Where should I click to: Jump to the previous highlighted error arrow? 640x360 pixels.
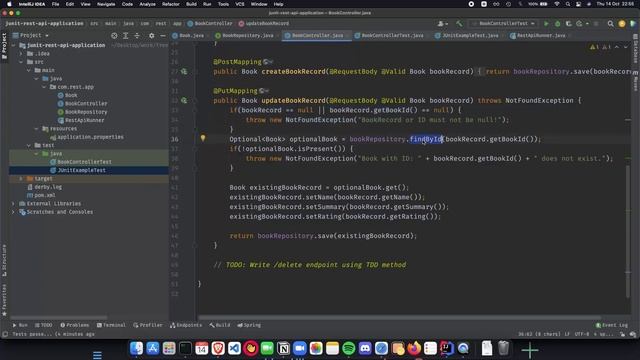pyautogui.click(x=617, y=47)
